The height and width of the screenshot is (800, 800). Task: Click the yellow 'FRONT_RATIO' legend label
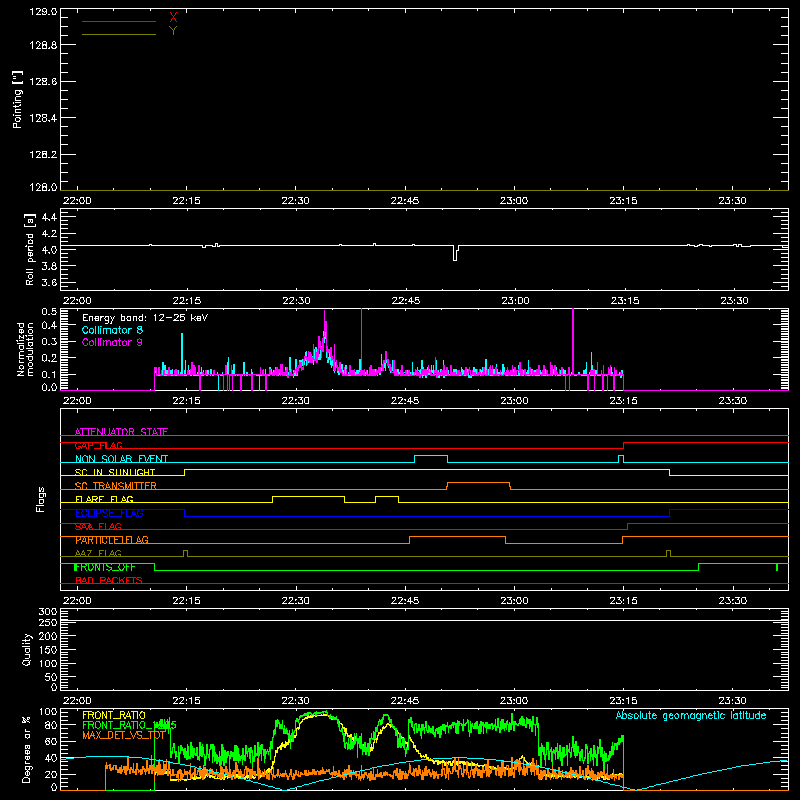114,715
